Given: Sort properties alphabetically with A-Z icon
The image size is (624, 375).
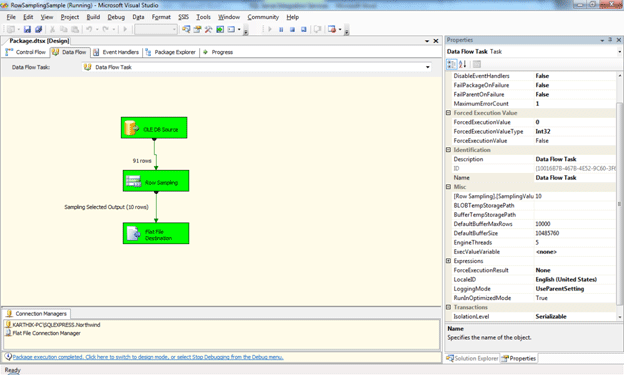Looking at the screenshot, I should tap(462, 64).
